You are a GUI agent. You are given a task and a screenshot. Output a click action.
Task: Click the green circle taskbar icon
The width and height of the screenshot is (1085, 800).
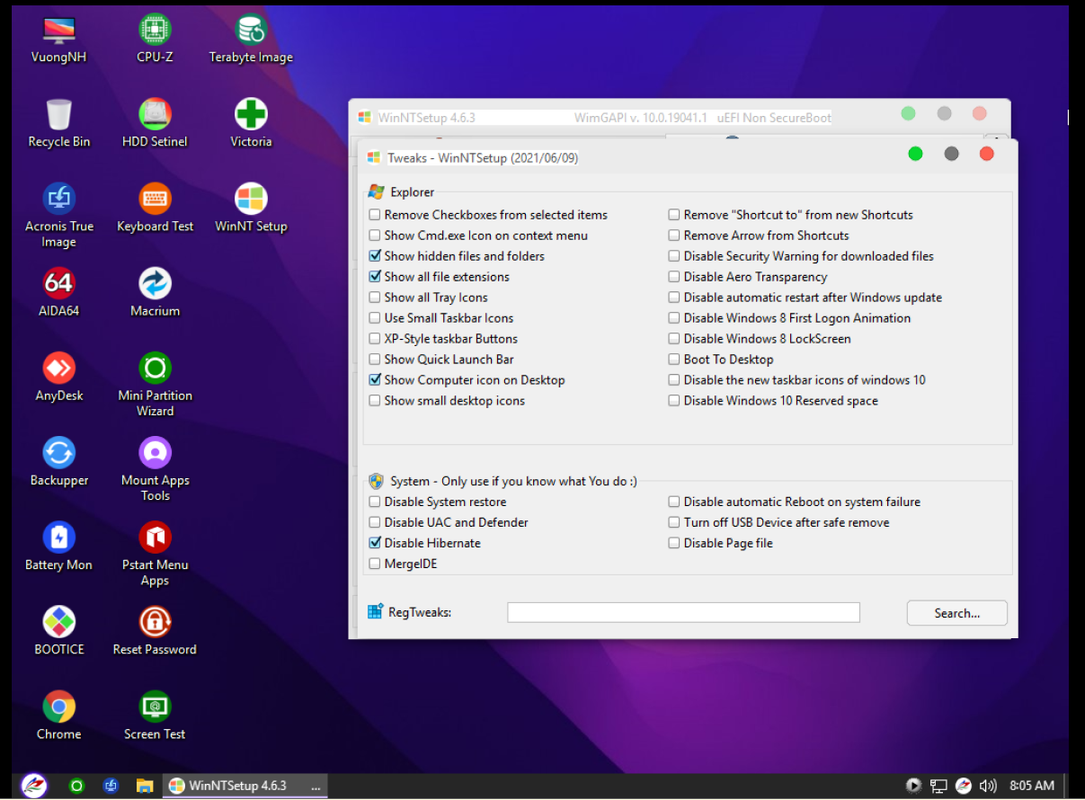(x=77, y=785)
